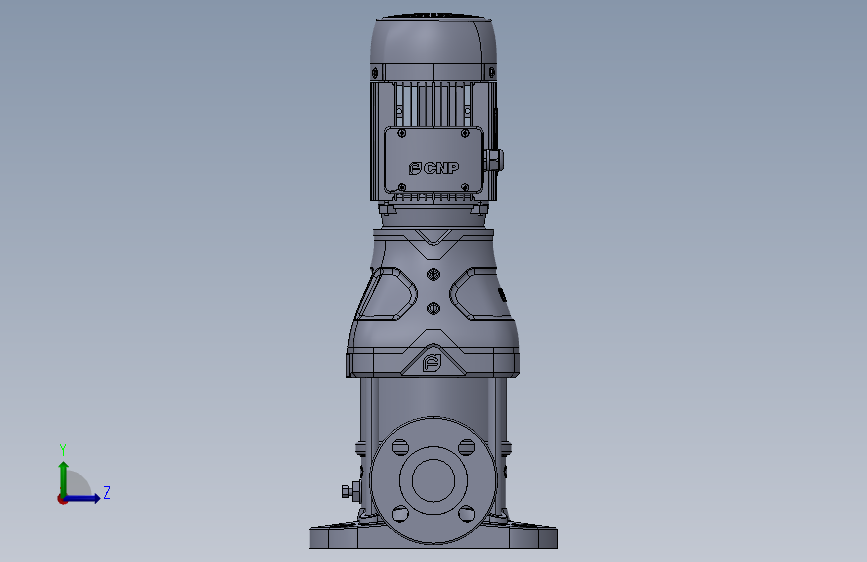Click the red X axis origin dot on the triad
The height and width of the screenshot is (562, 867).
pyautogui.click(x=62, y=499)
